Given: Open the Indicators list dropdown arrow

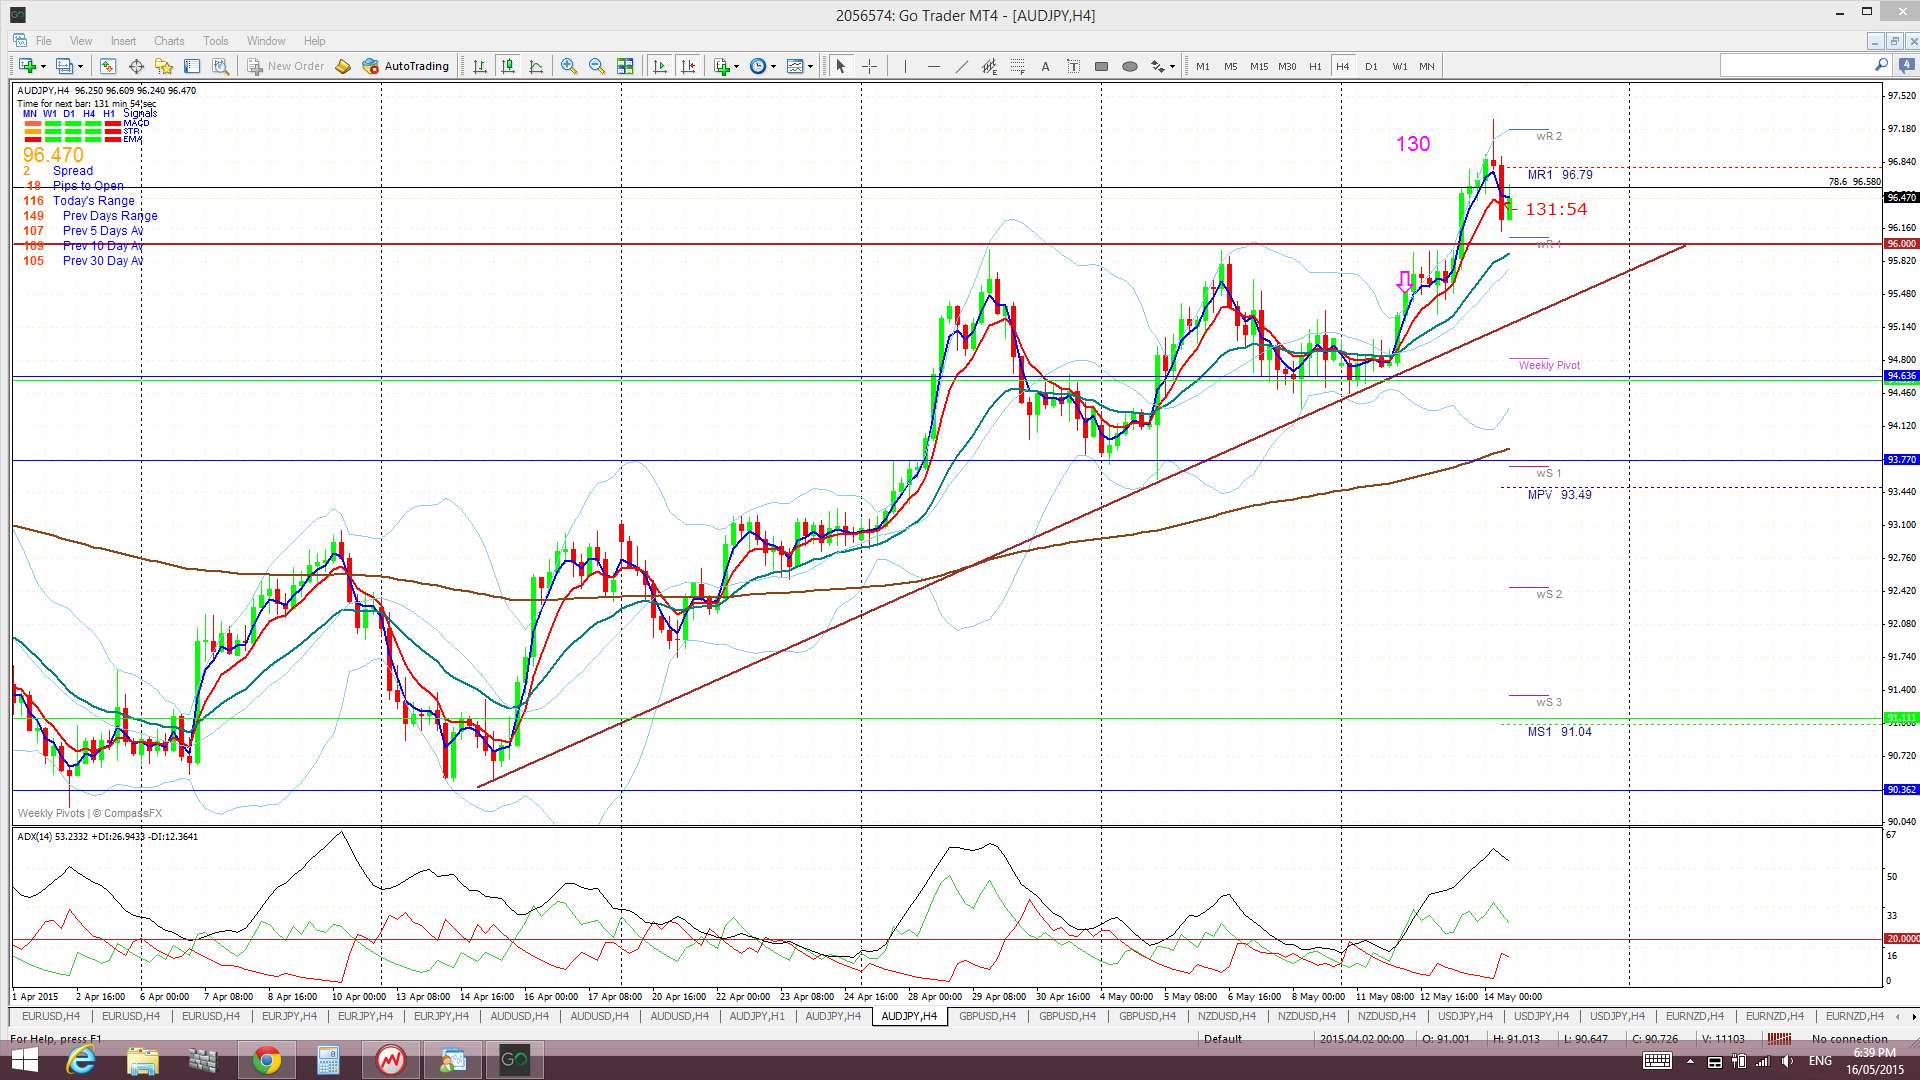Looking at the screenshot, I should (x=737, y=66).
